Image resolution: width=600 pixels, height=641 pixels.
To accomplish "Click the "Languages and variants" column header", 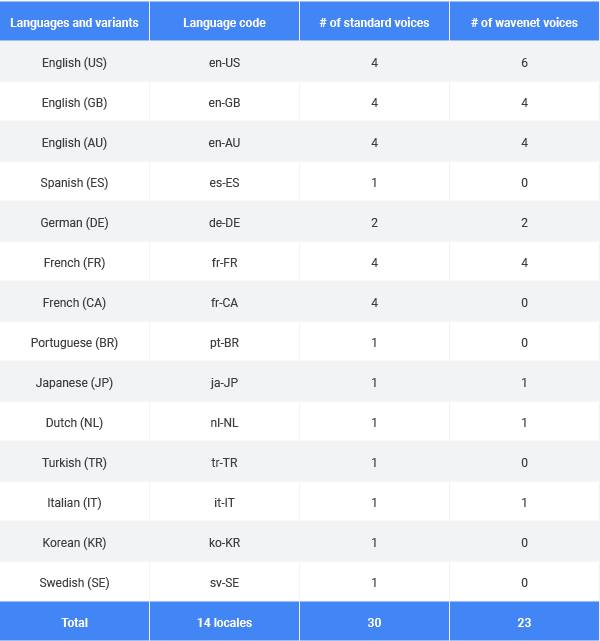I will tap(74, 22).
